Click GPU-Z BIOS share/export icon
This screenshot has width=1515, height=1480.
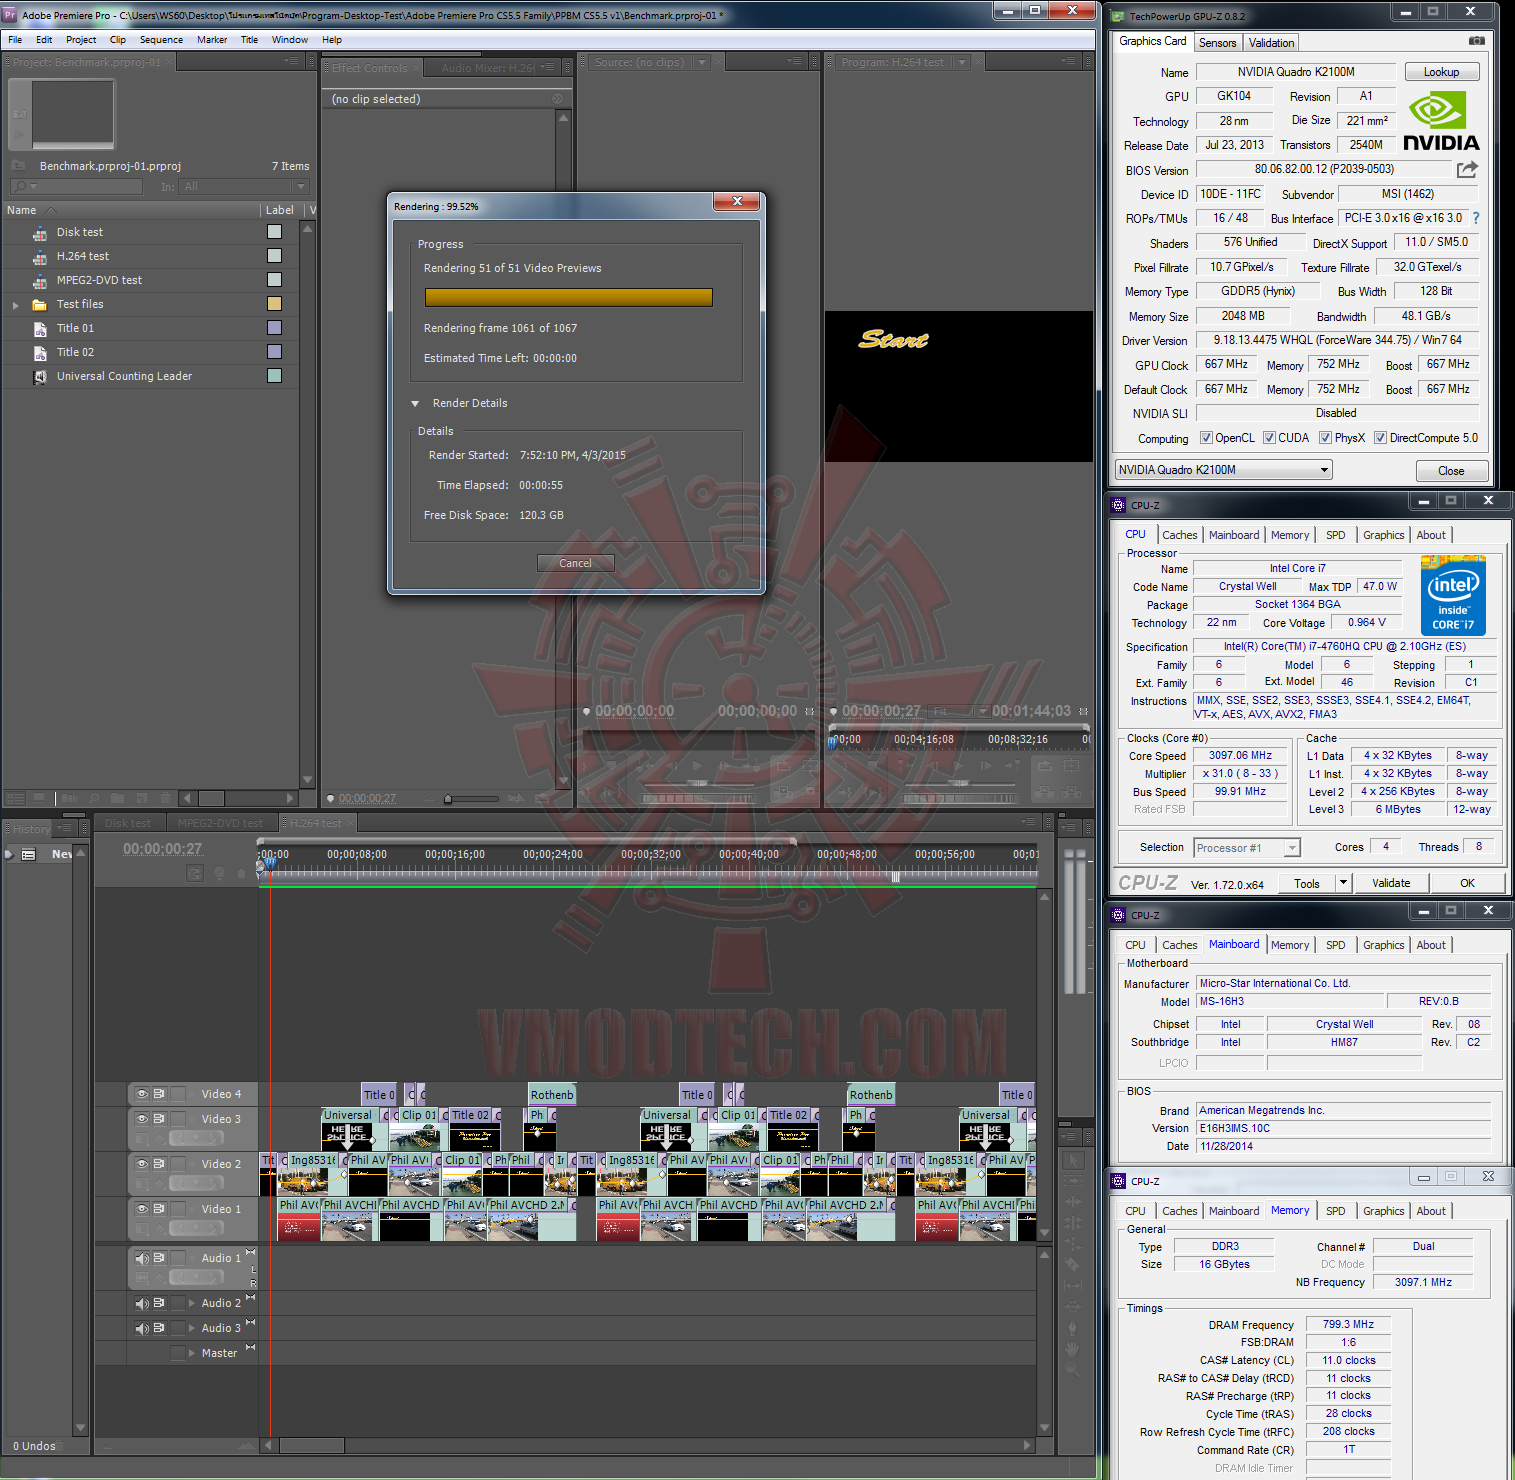(x=1467, y=170)
